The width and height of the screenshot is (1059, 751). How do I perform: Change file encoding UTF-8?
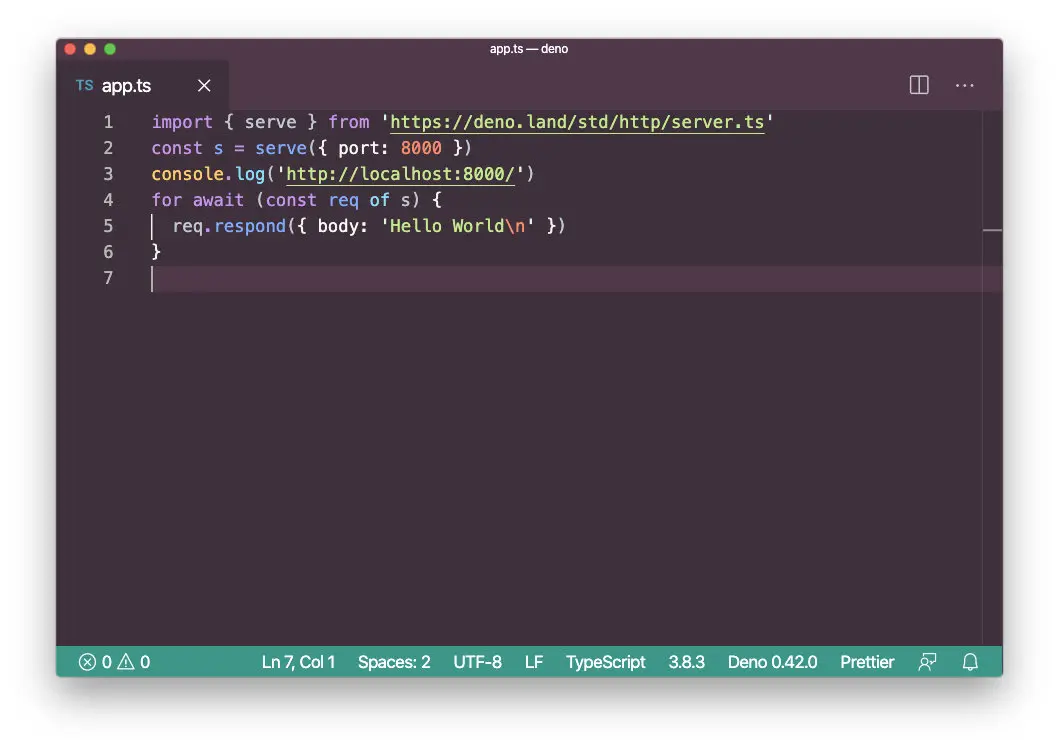point(477,662)
